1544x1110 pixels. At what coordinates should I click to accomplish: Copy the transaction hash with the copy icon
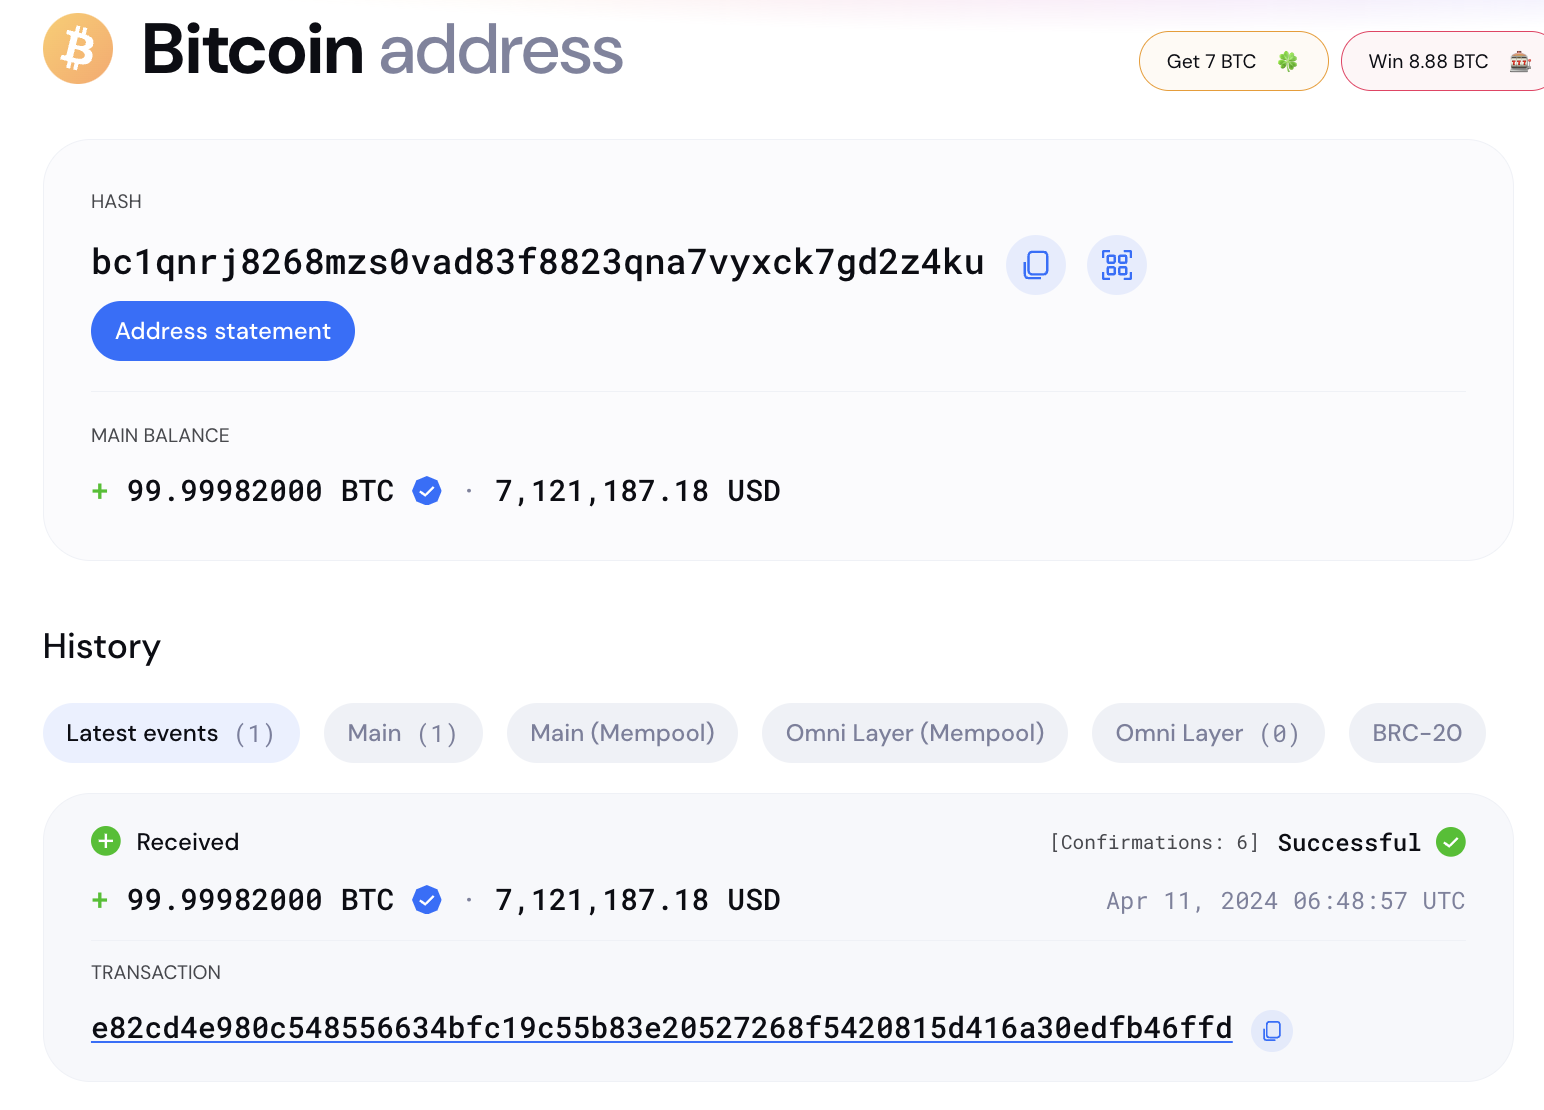point(1271,1030)
